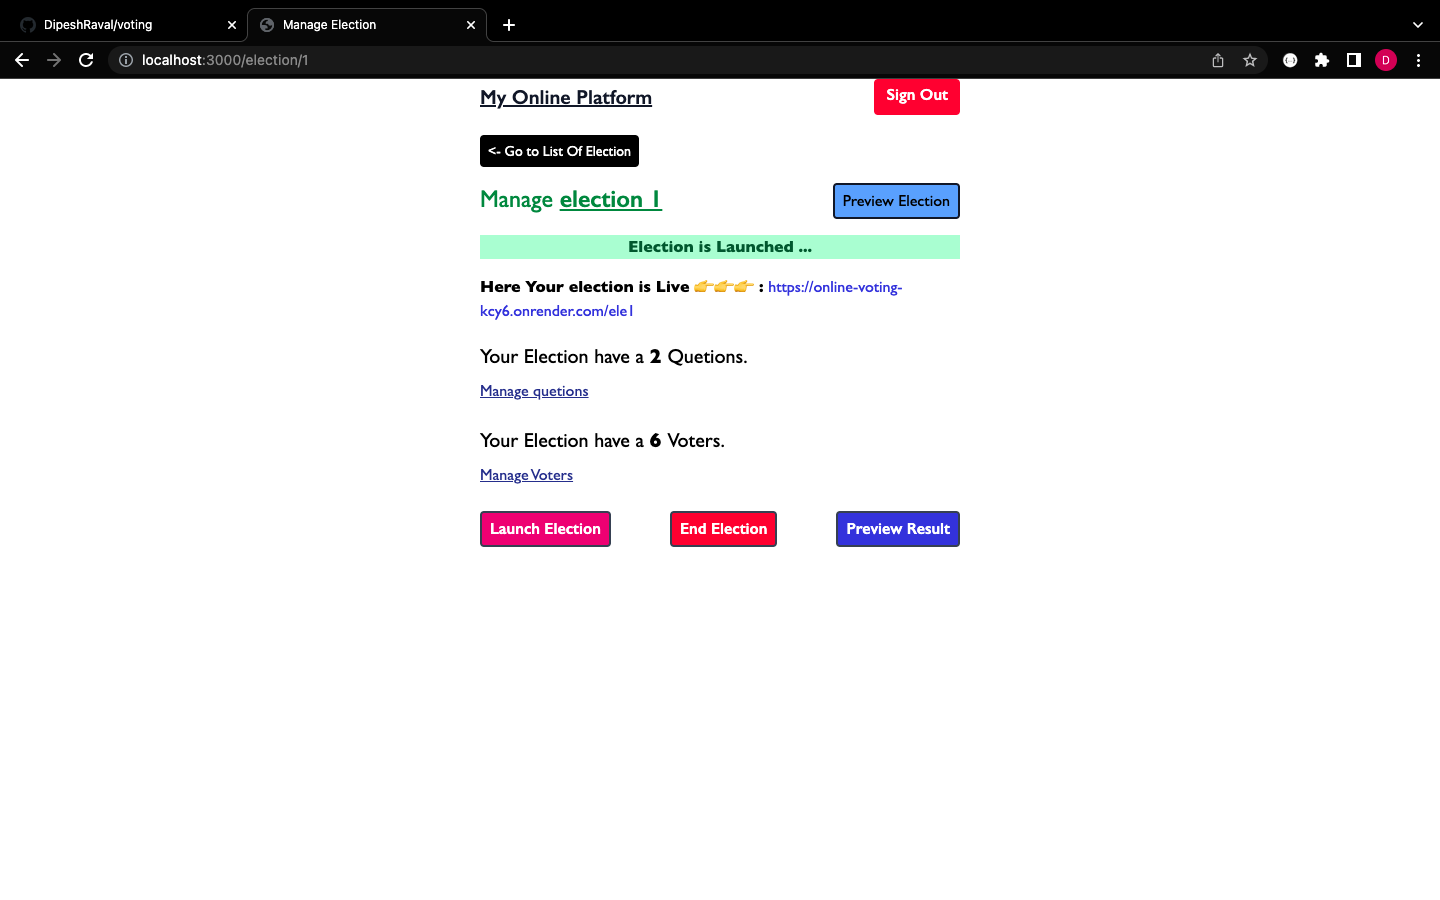
Task: Click the browser back navigation arrow
Action: (22, 60)
